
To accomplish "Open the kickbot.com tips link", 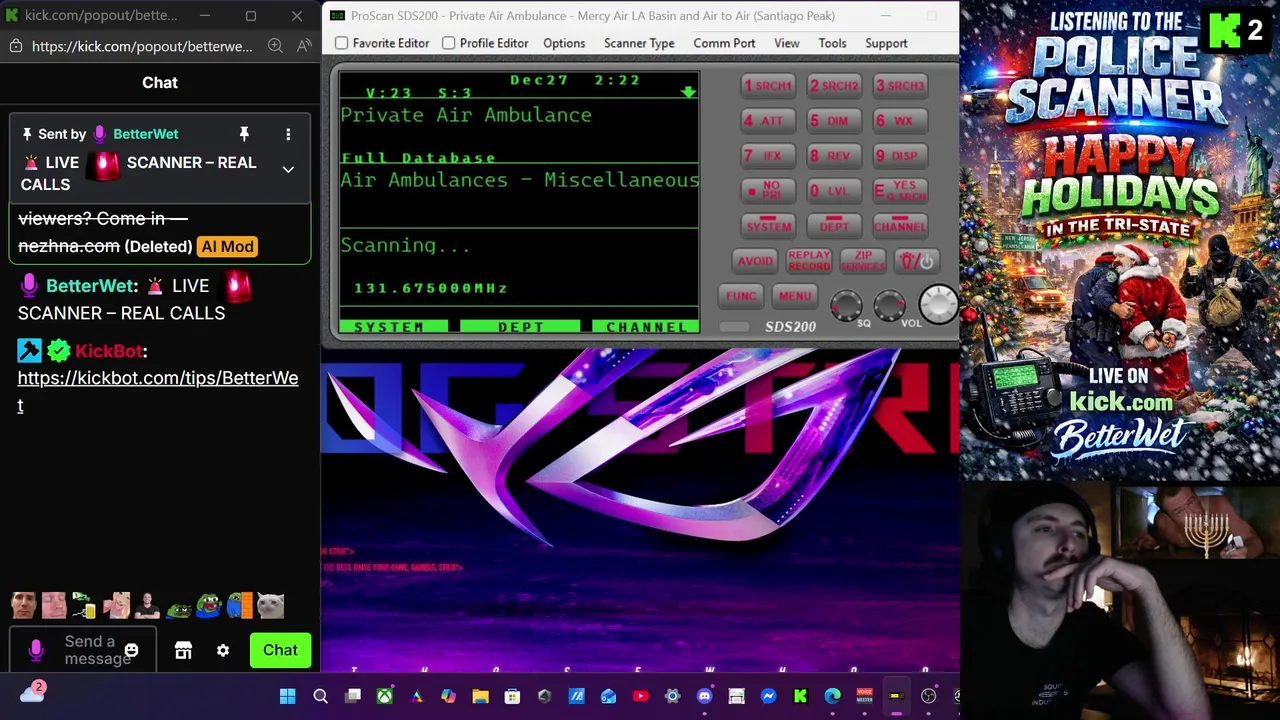I will pos(158,391).
